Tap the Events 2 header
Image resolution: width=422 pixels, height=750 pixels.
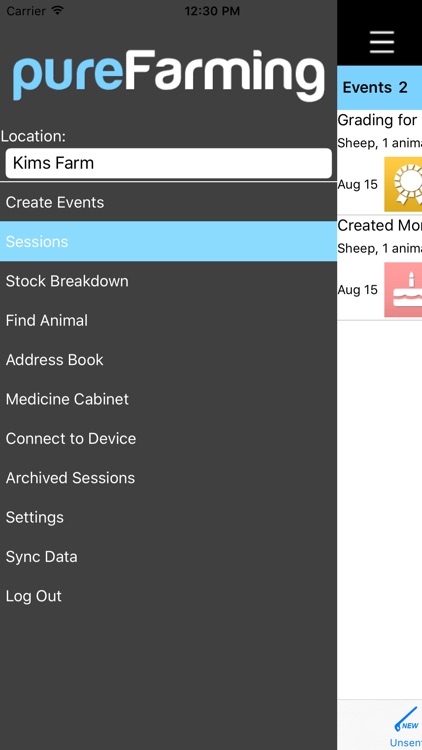(x=379, y=88)
